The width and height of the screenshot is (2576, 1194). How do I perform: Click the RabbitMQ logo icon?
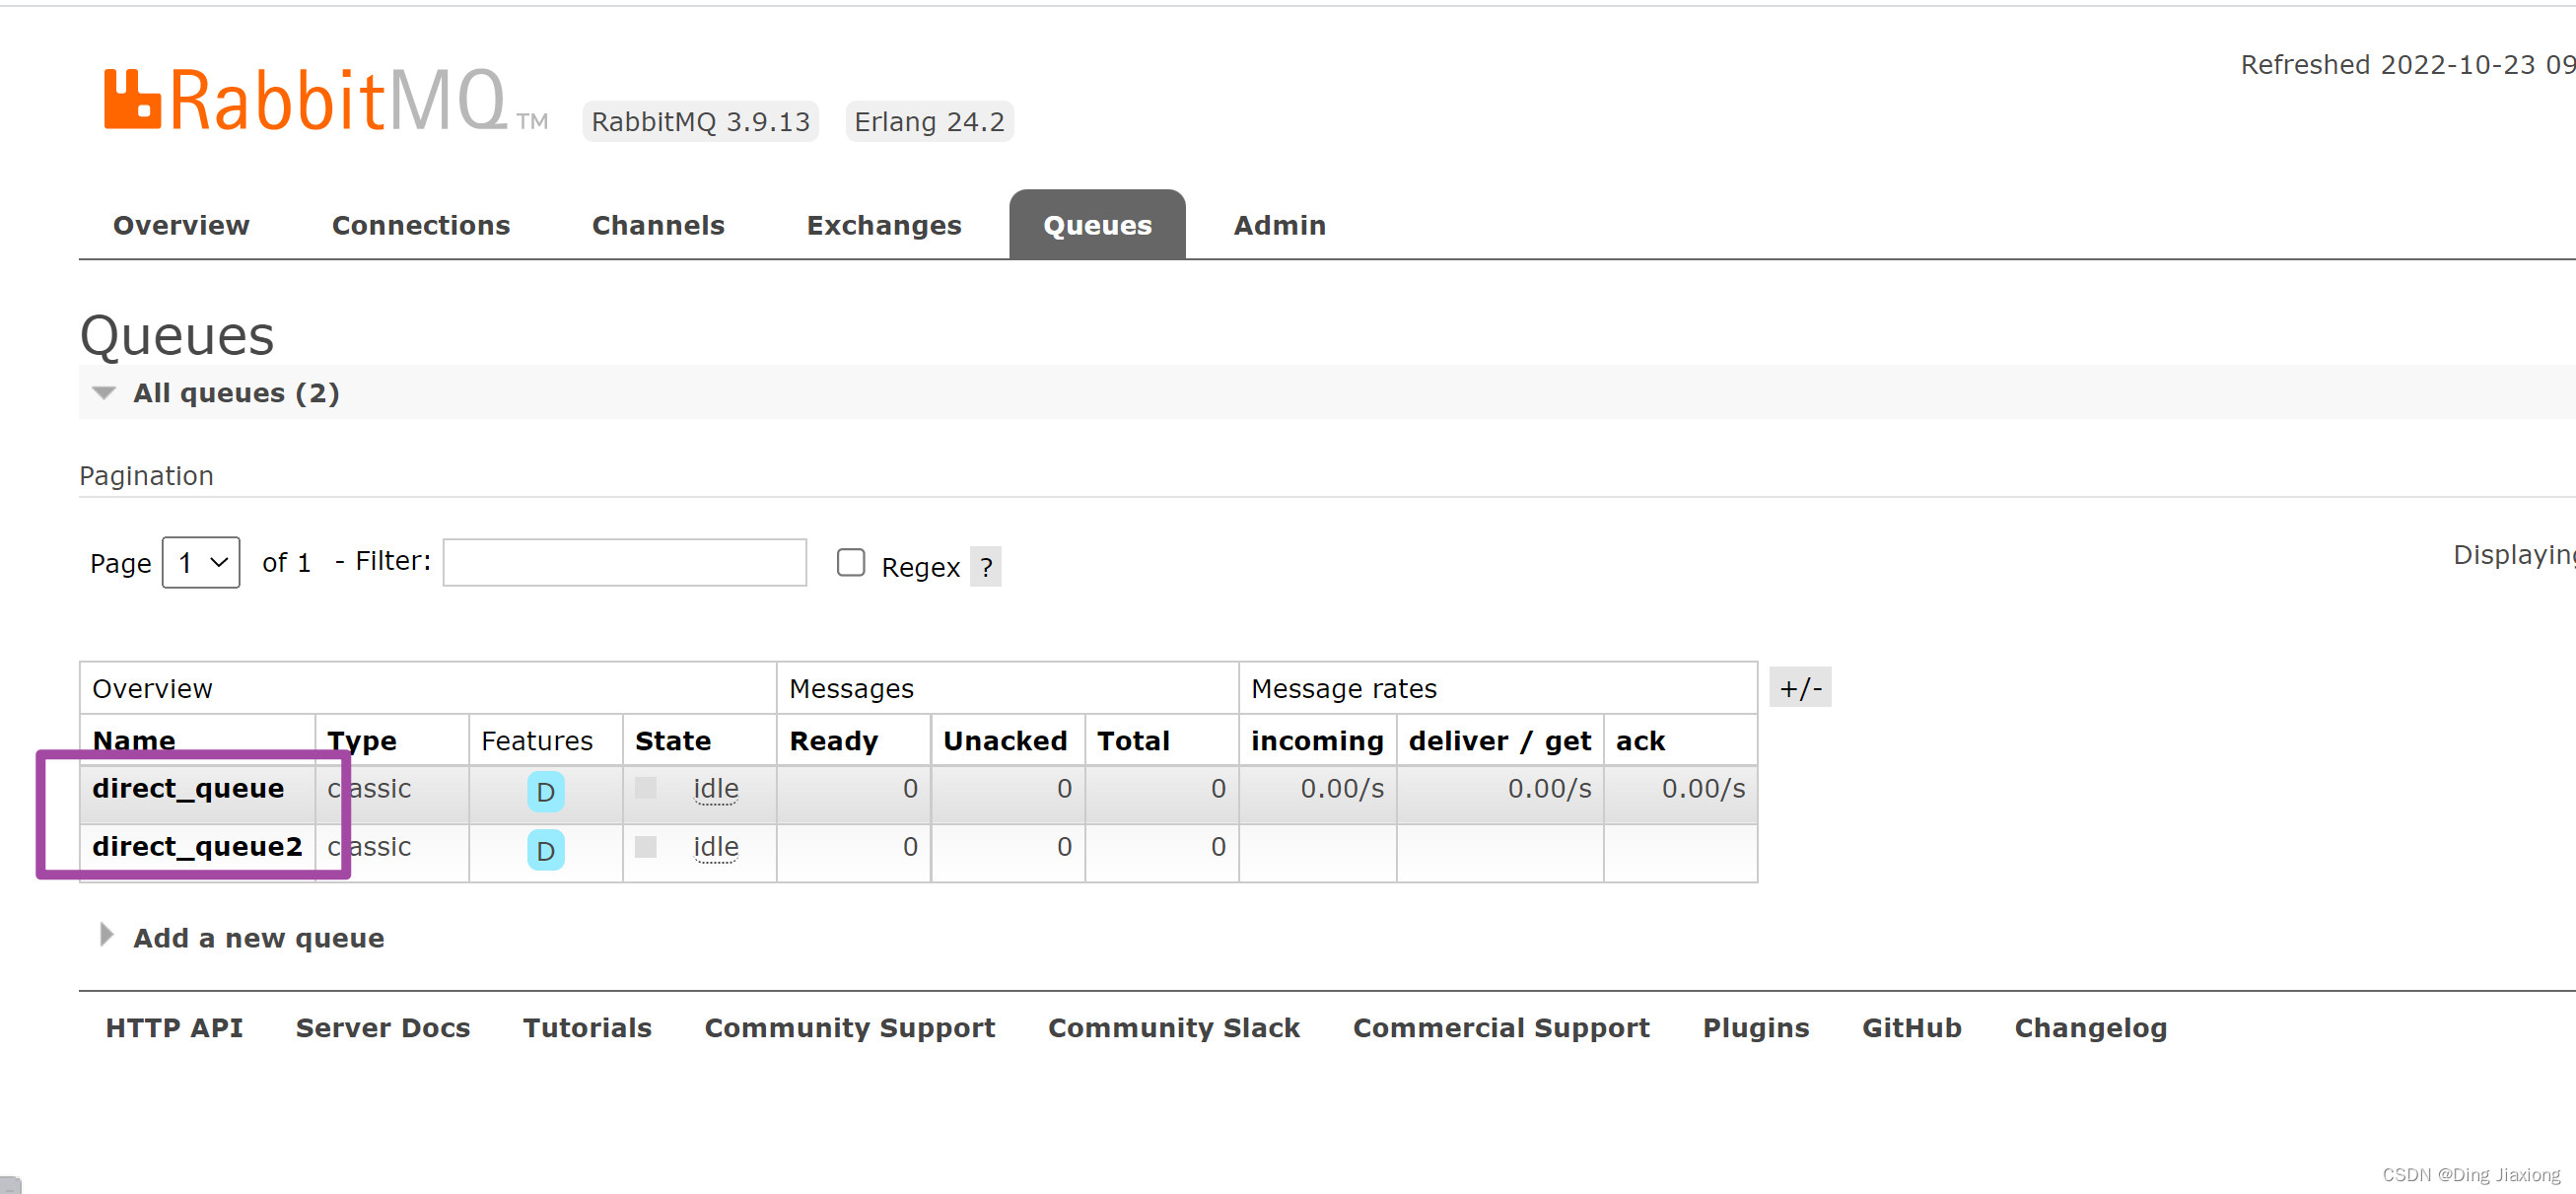click(x=132, y=99)
